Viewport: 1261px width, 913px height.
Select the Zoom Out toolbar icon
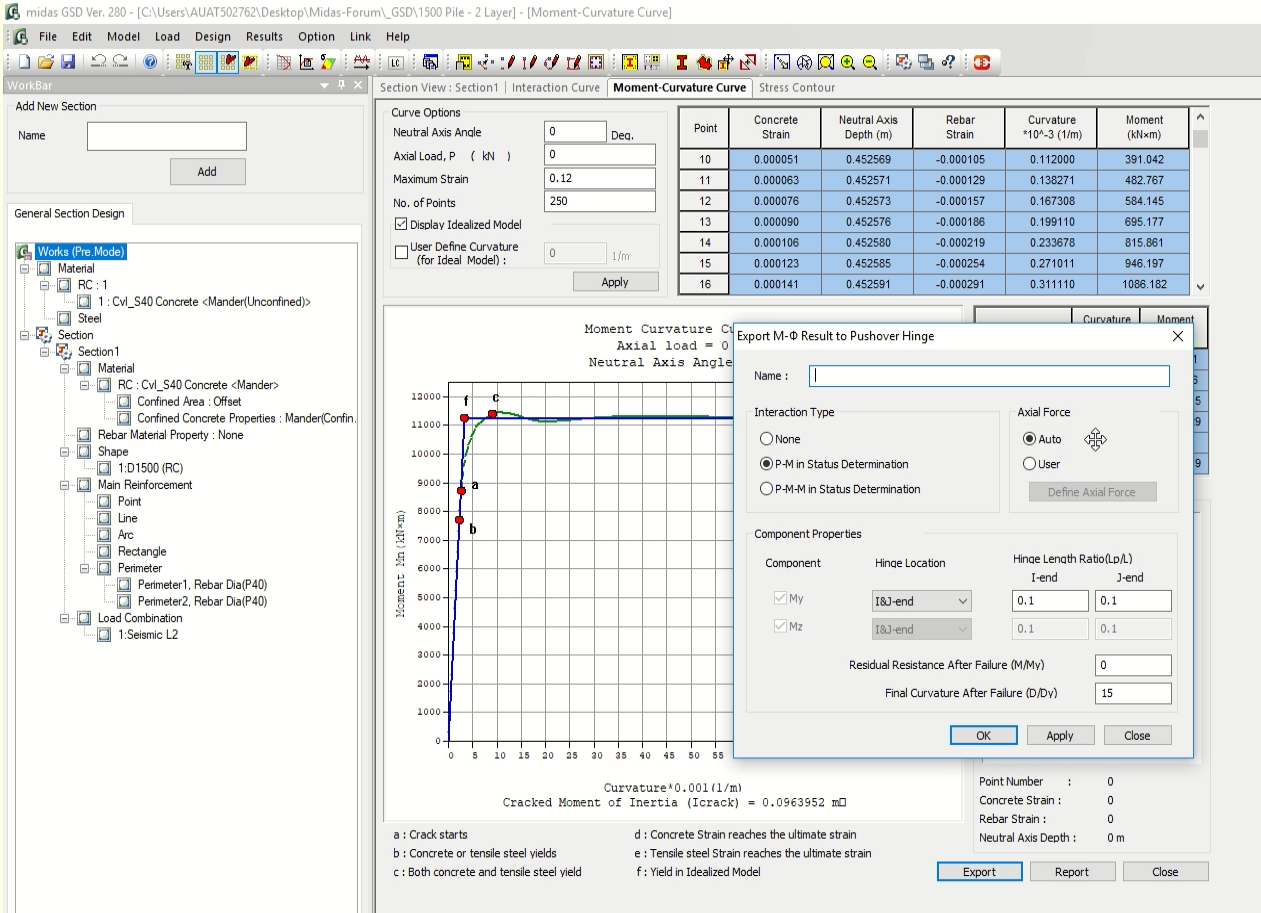(x=868, y=62)
